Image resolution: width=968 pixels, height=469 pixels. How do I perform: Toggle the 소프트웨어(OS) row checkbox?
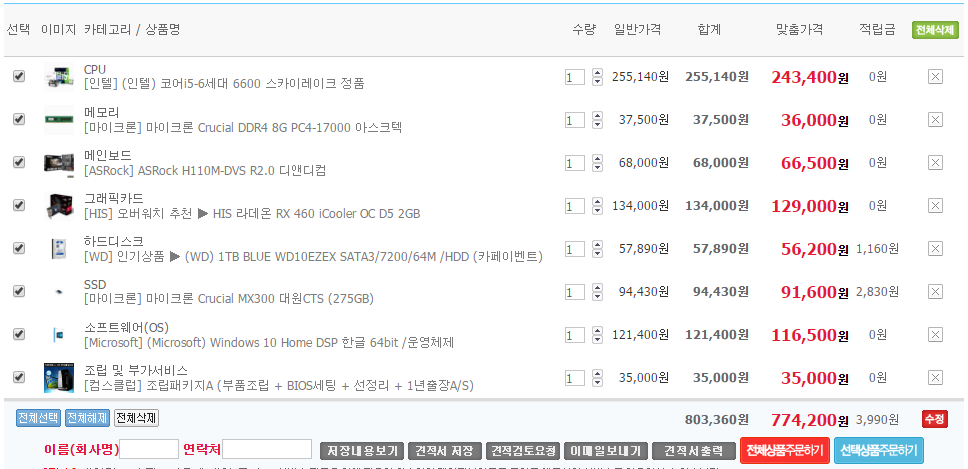(19, 334)
